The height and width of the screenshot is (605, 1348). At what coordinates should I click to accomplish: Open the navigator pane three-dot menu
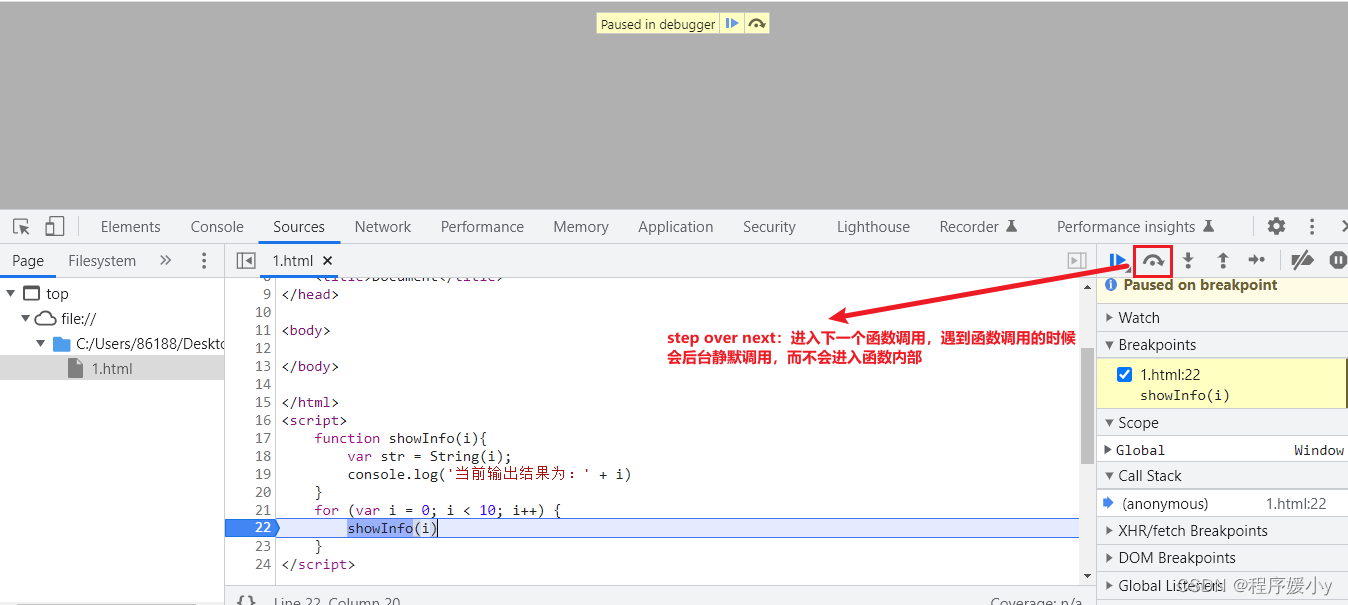[x=204, y=261]
